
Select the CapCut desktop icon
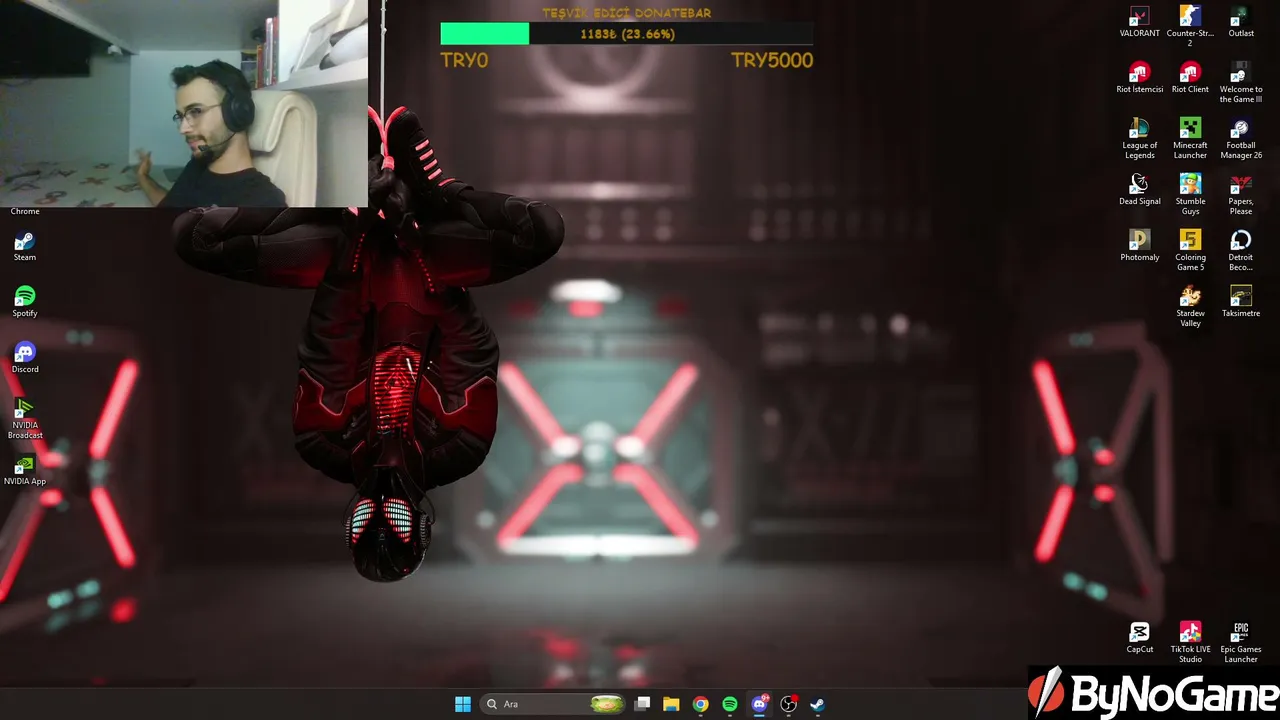pos(1139,638)
